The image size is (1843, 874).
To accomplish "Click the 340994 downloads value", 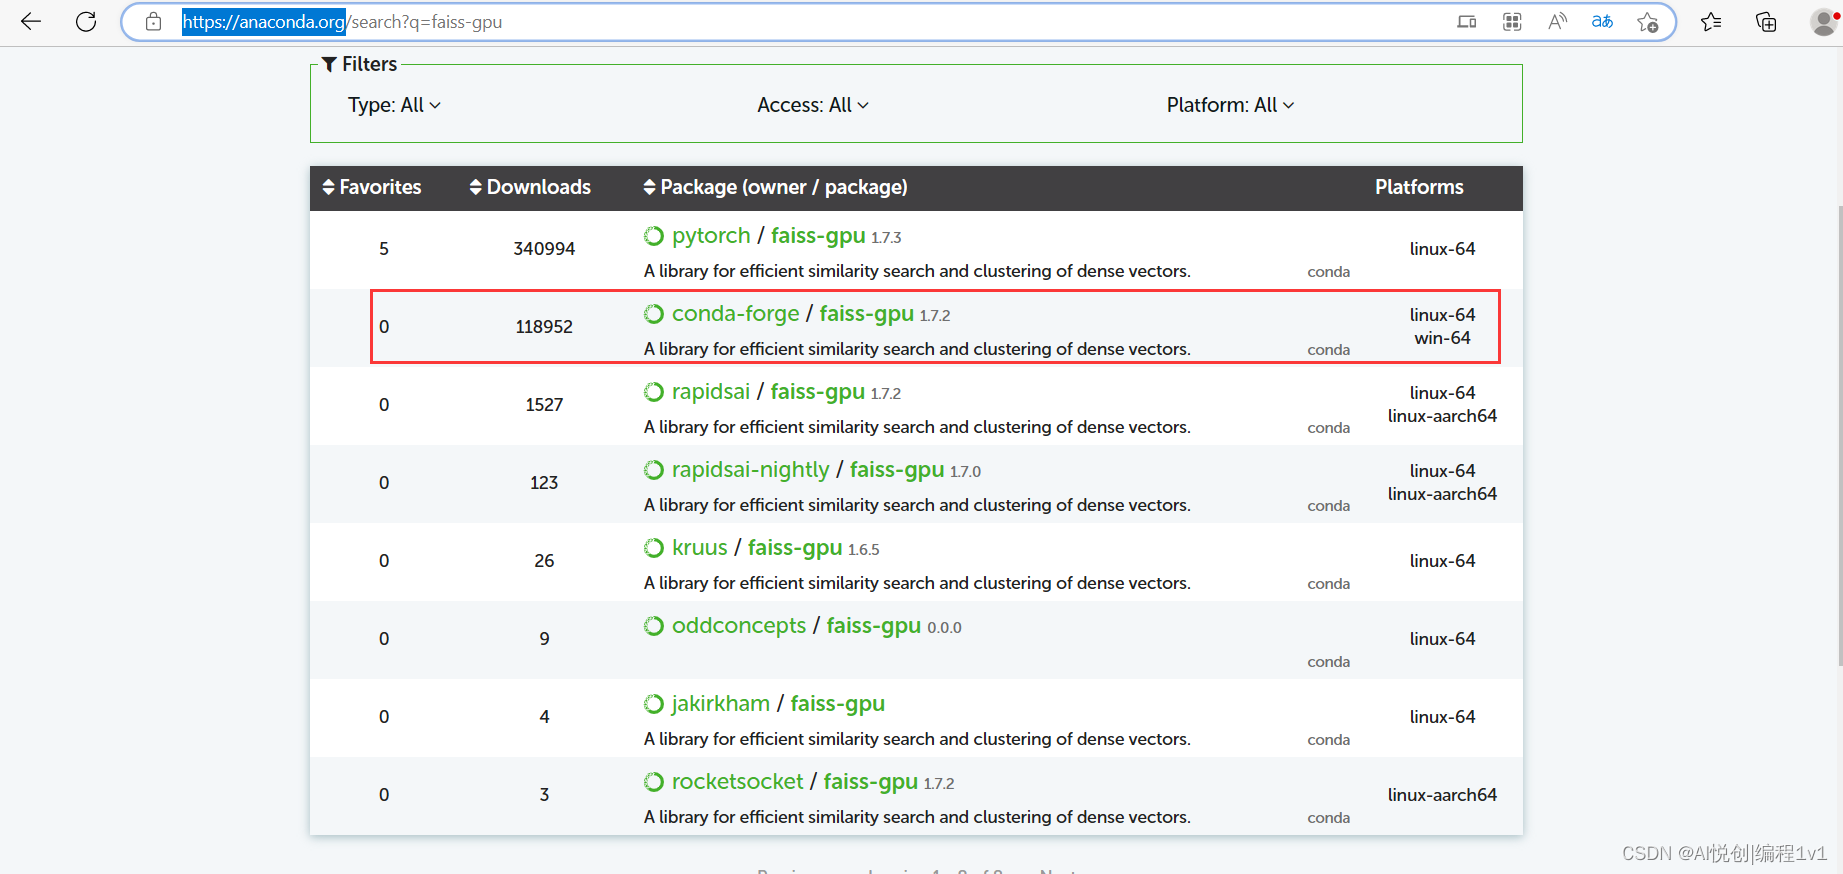I will click(544, 249).
